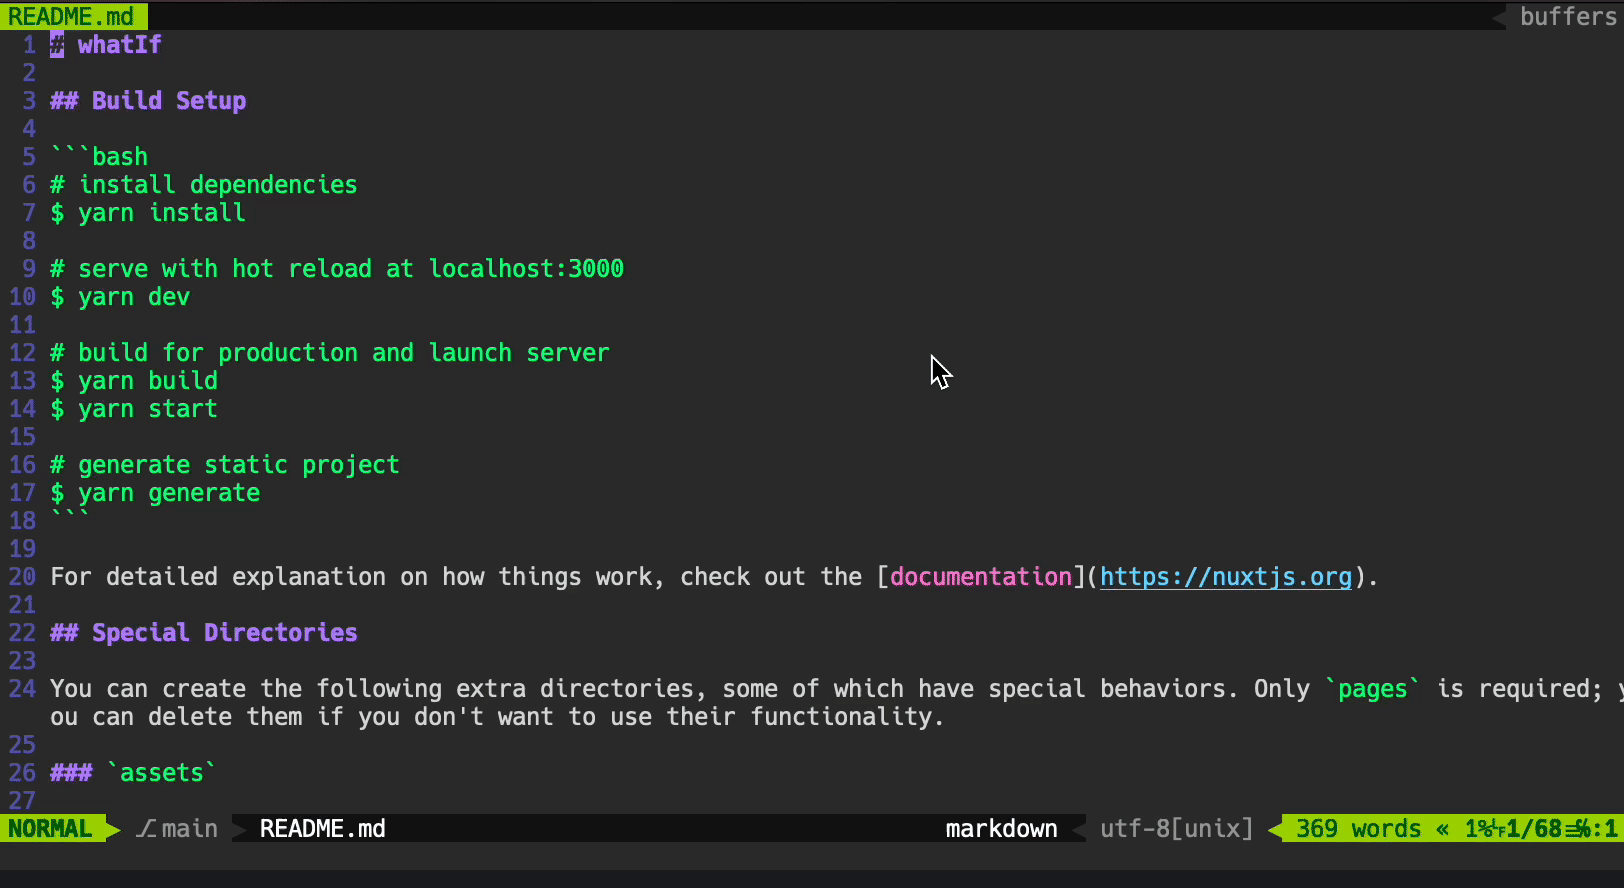Image resolution: width=1624 pixels, height=888 pixels.
Task: Click the yarn start command
Action: pyautogui.click(x=134, y=409)
